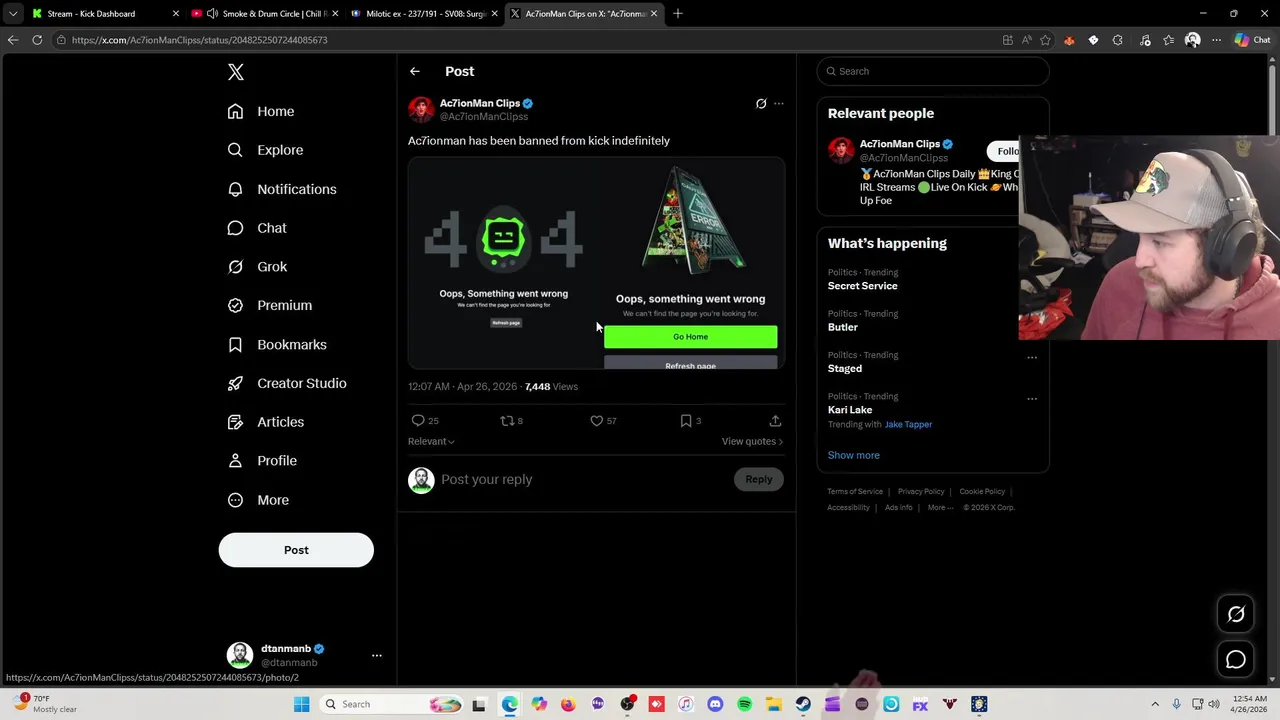Open the Secret Service trending topic
Image resolution: width=1280 pixels, height=720 pixels.
862,286
